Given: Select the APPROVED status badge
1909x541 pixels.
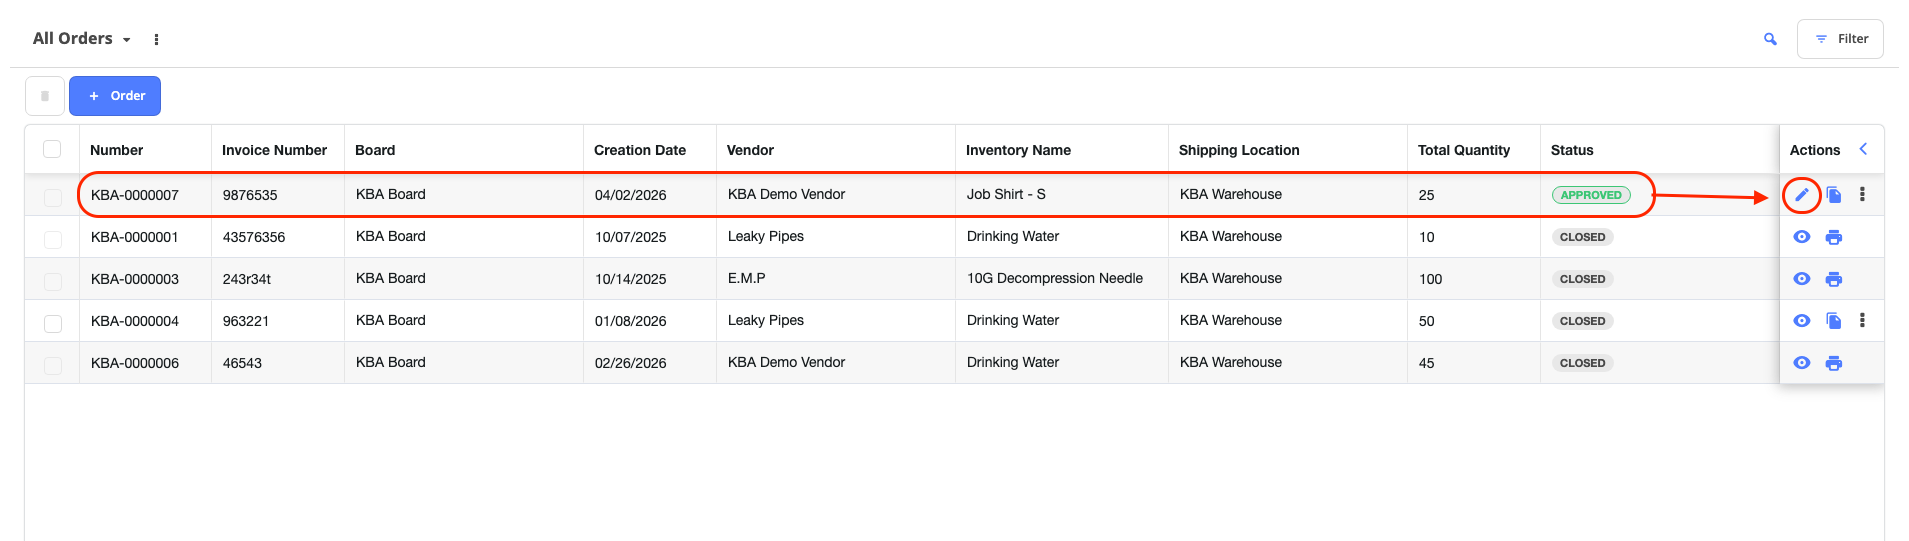Looking at the screenshot, I should (x=1591, y=195).
